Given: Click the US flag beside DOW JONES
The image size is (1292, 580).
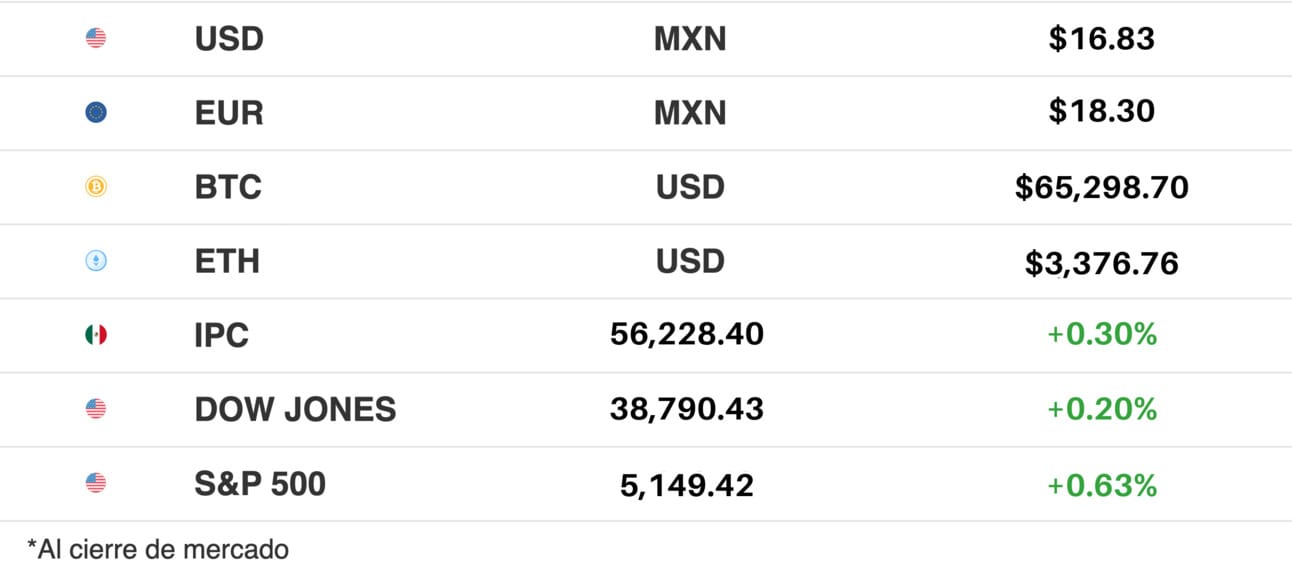Looking at the screenshot, I should [x=96, y=409].
